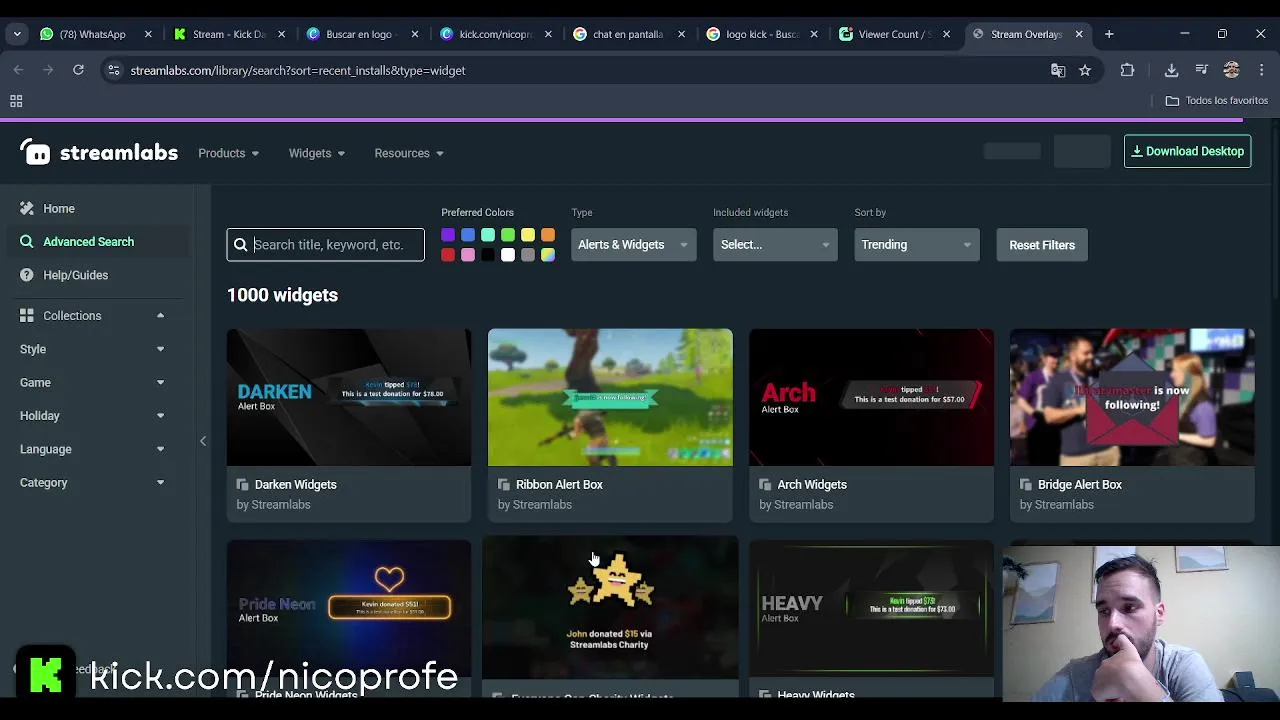
Task: Open the Resources menu
Action: point(408,153)
